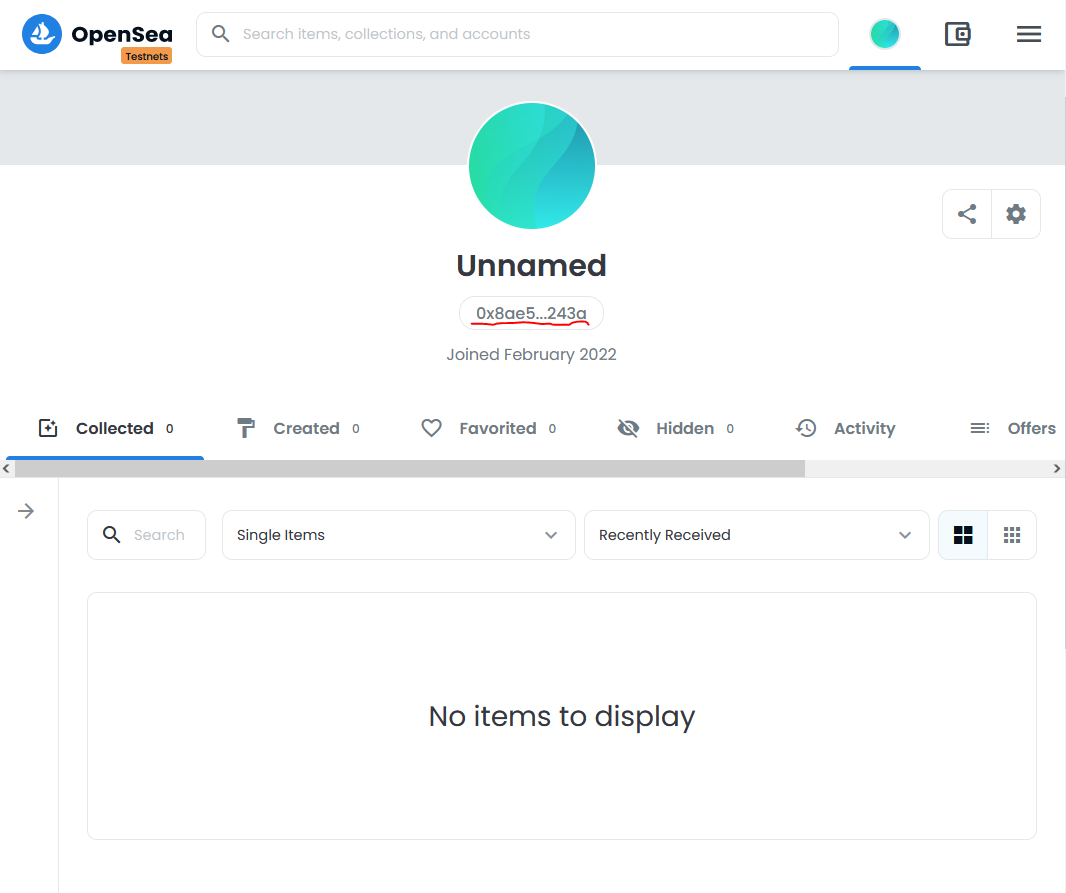This screenshot has height=893, width=1066.
Task: Show the Hidden items tab
Action: tap(675, 428)
